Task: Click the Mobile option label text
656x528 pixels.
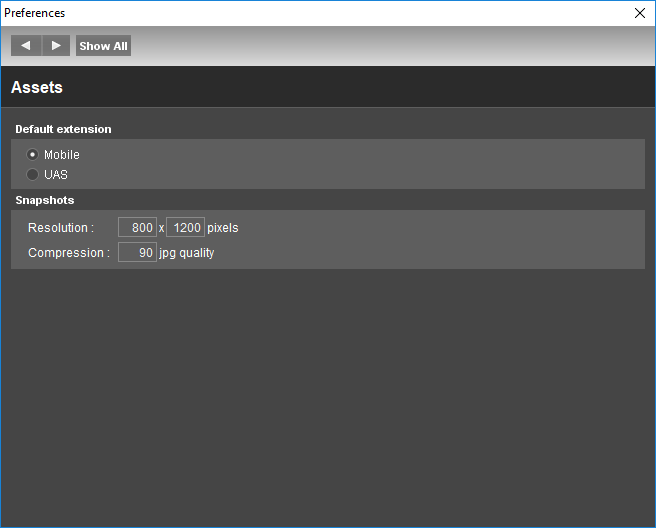Action: (62, 154)
